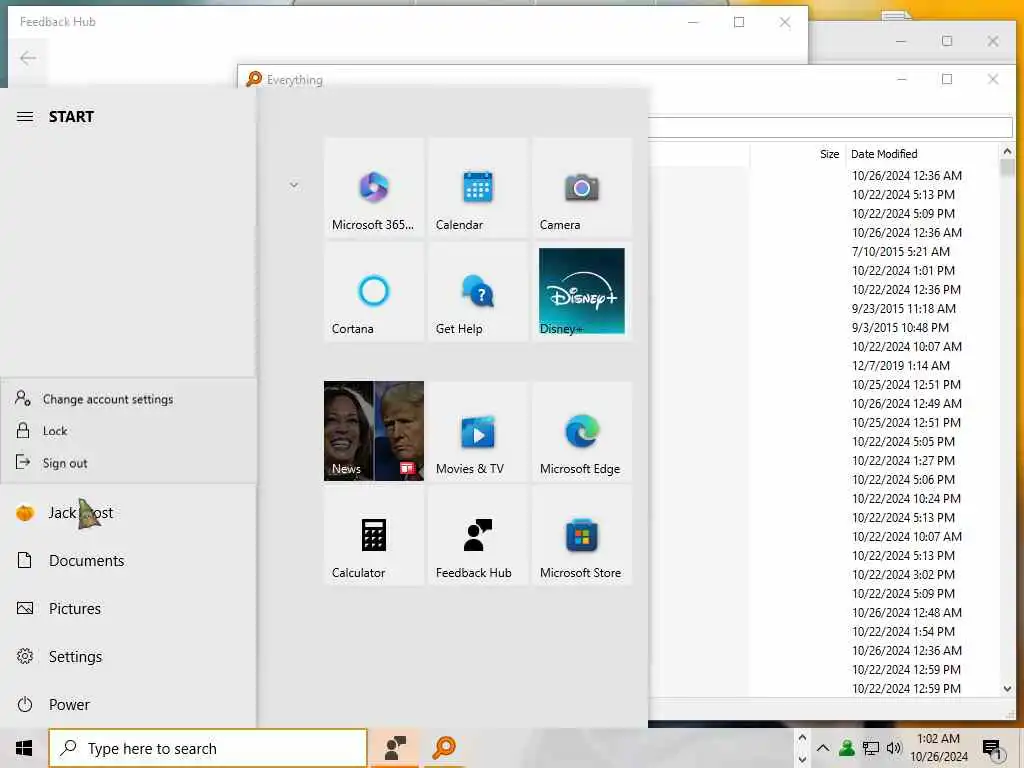Click the Feedback Hub back arrow
Screen dimensions: 1024x768
pyautogui.click(x=27, y=58)
